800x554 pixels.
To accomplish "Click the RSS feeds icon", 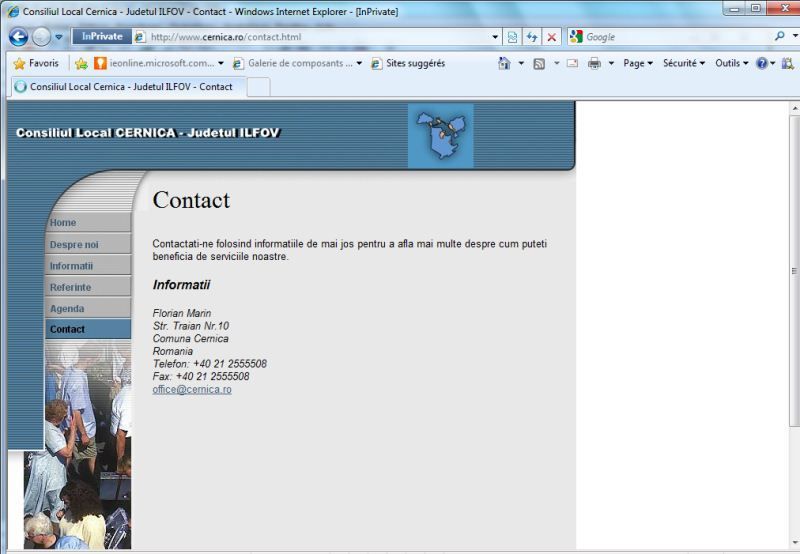I will coord(539,63).
